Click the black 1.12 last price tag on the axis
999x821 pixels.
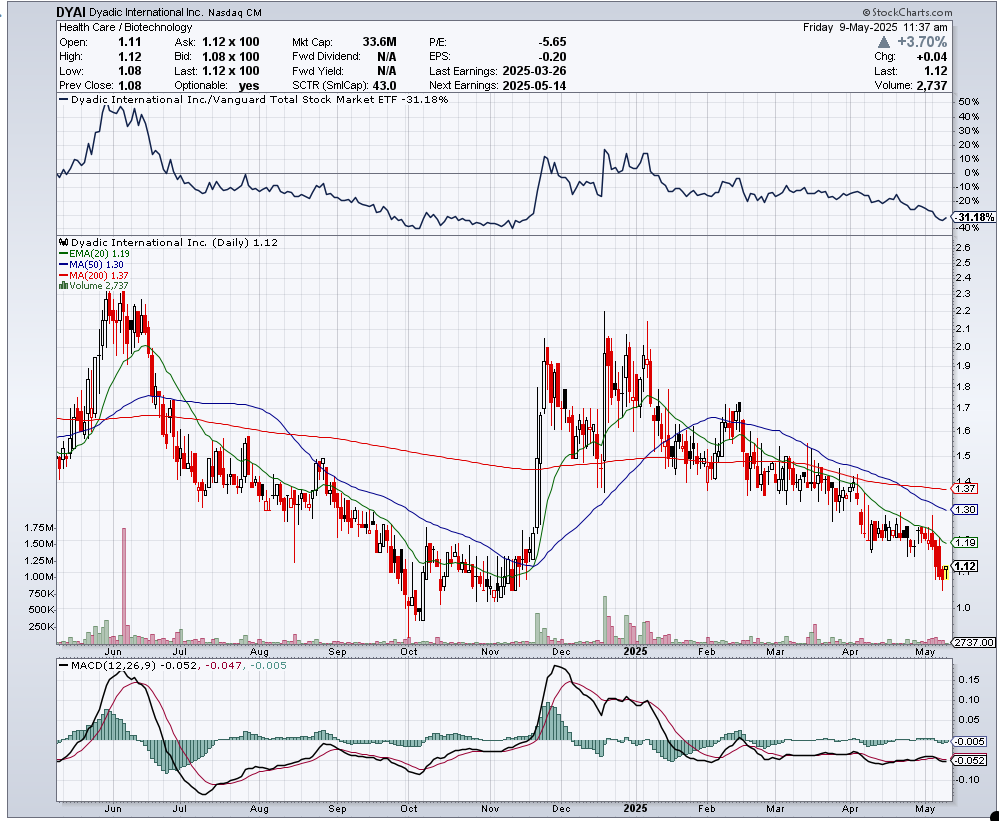[x=965, y=566]
